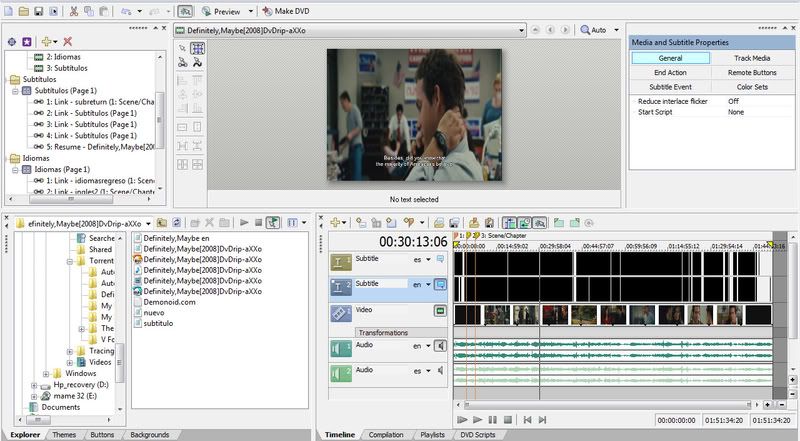This screenshot has width=800, height=441.
Task: Click the '3: Scene/Chapter' marker on the timeline
Action: [503, 236]
